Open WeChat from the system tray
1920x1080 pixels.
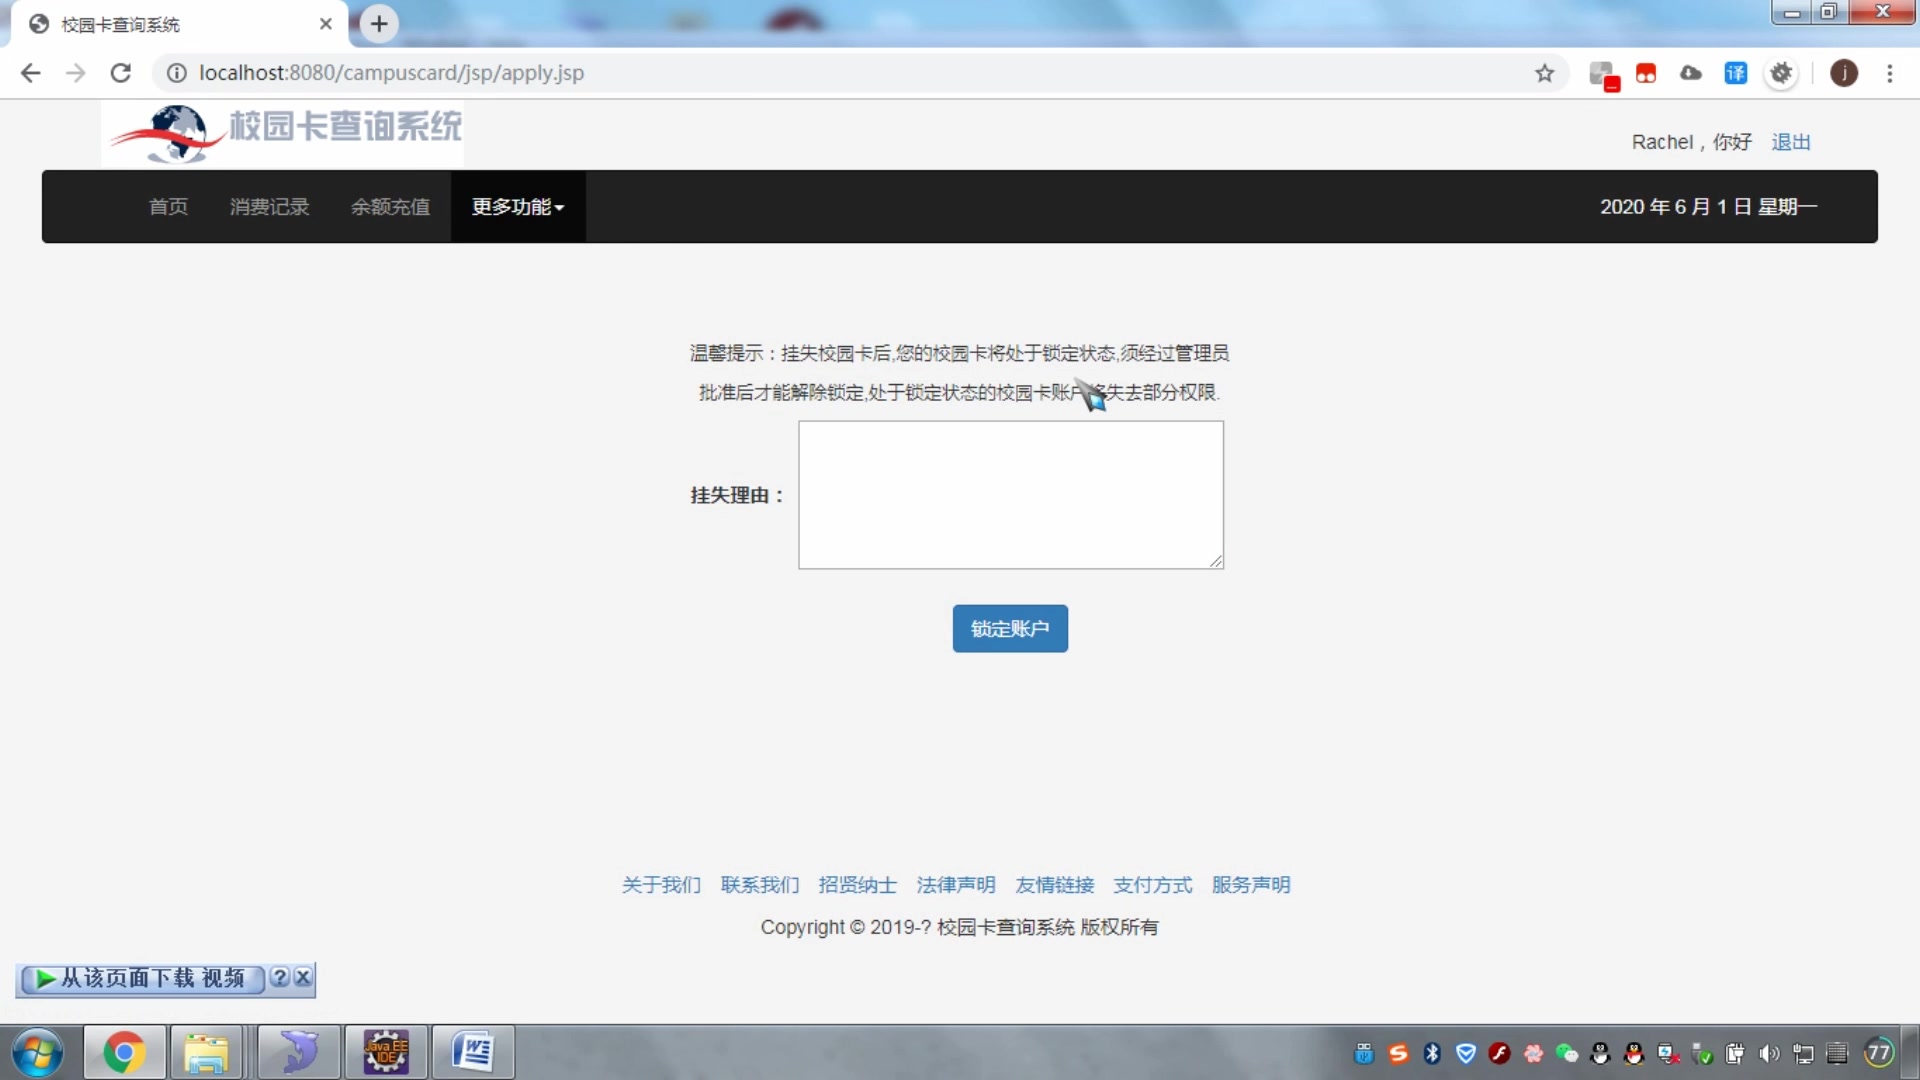tap(1568, 1054)
